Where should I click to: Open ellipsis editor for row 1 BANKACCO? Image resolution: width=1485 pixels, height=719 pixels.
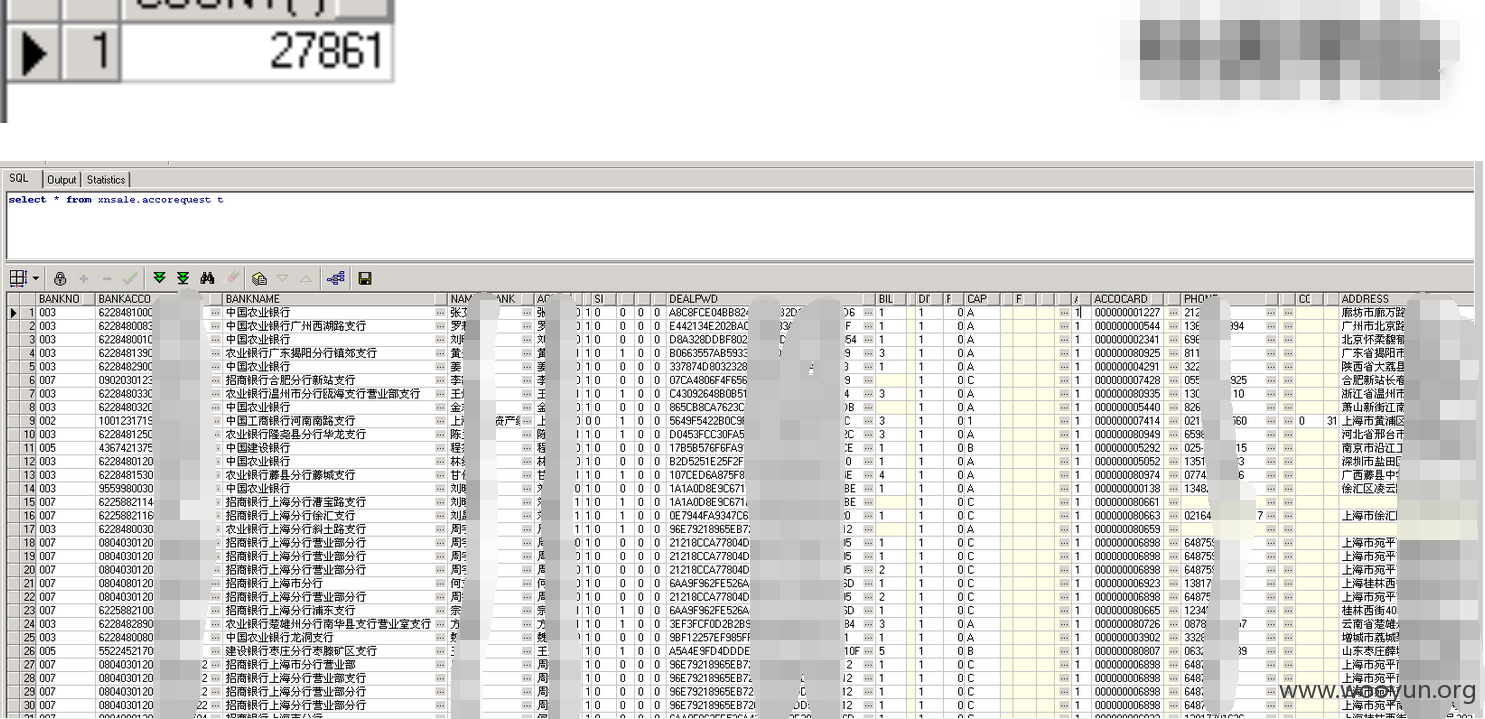click(x=215, y=313)
